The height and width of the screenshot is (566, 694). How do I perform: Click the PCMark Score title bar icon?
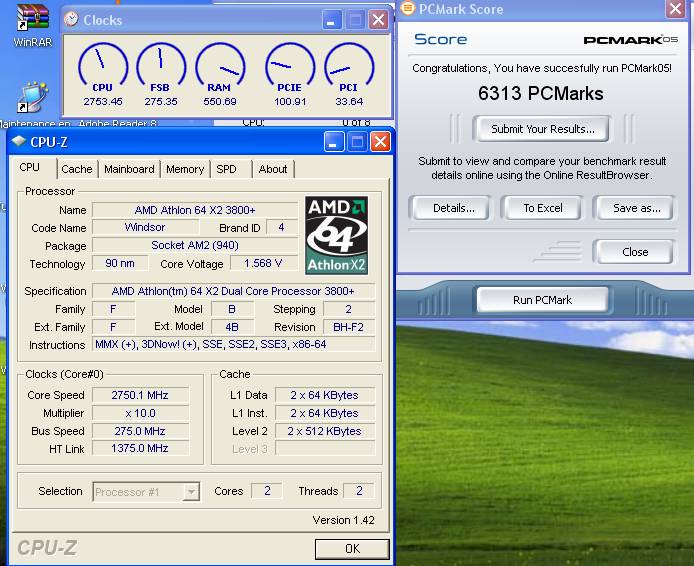408,8
